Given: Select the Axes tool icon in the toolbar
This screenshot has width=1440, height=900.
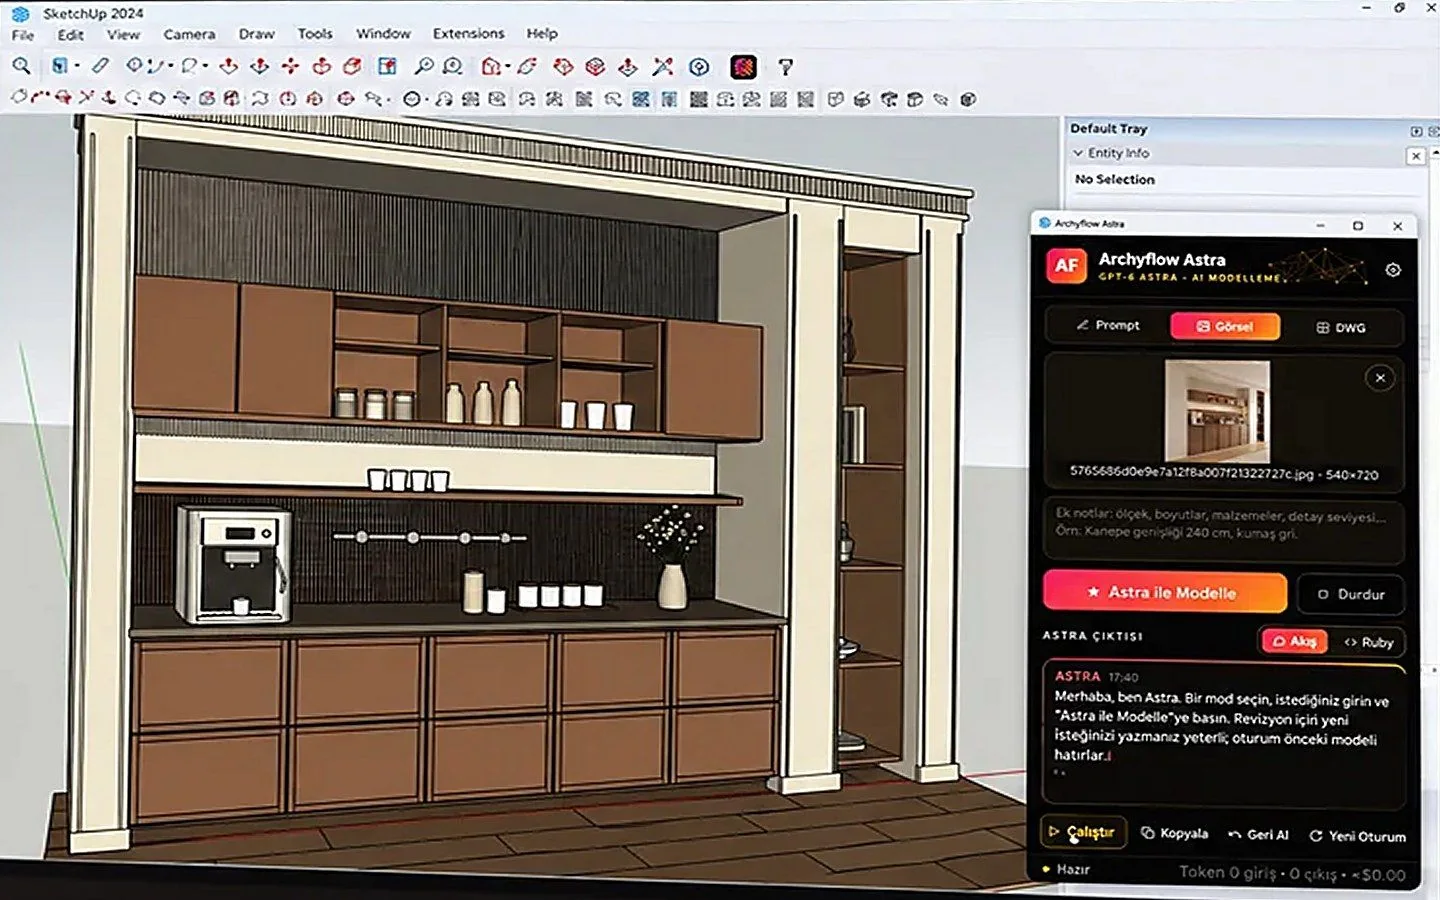Looking at the screenshot, I should (x=663, y=66).
